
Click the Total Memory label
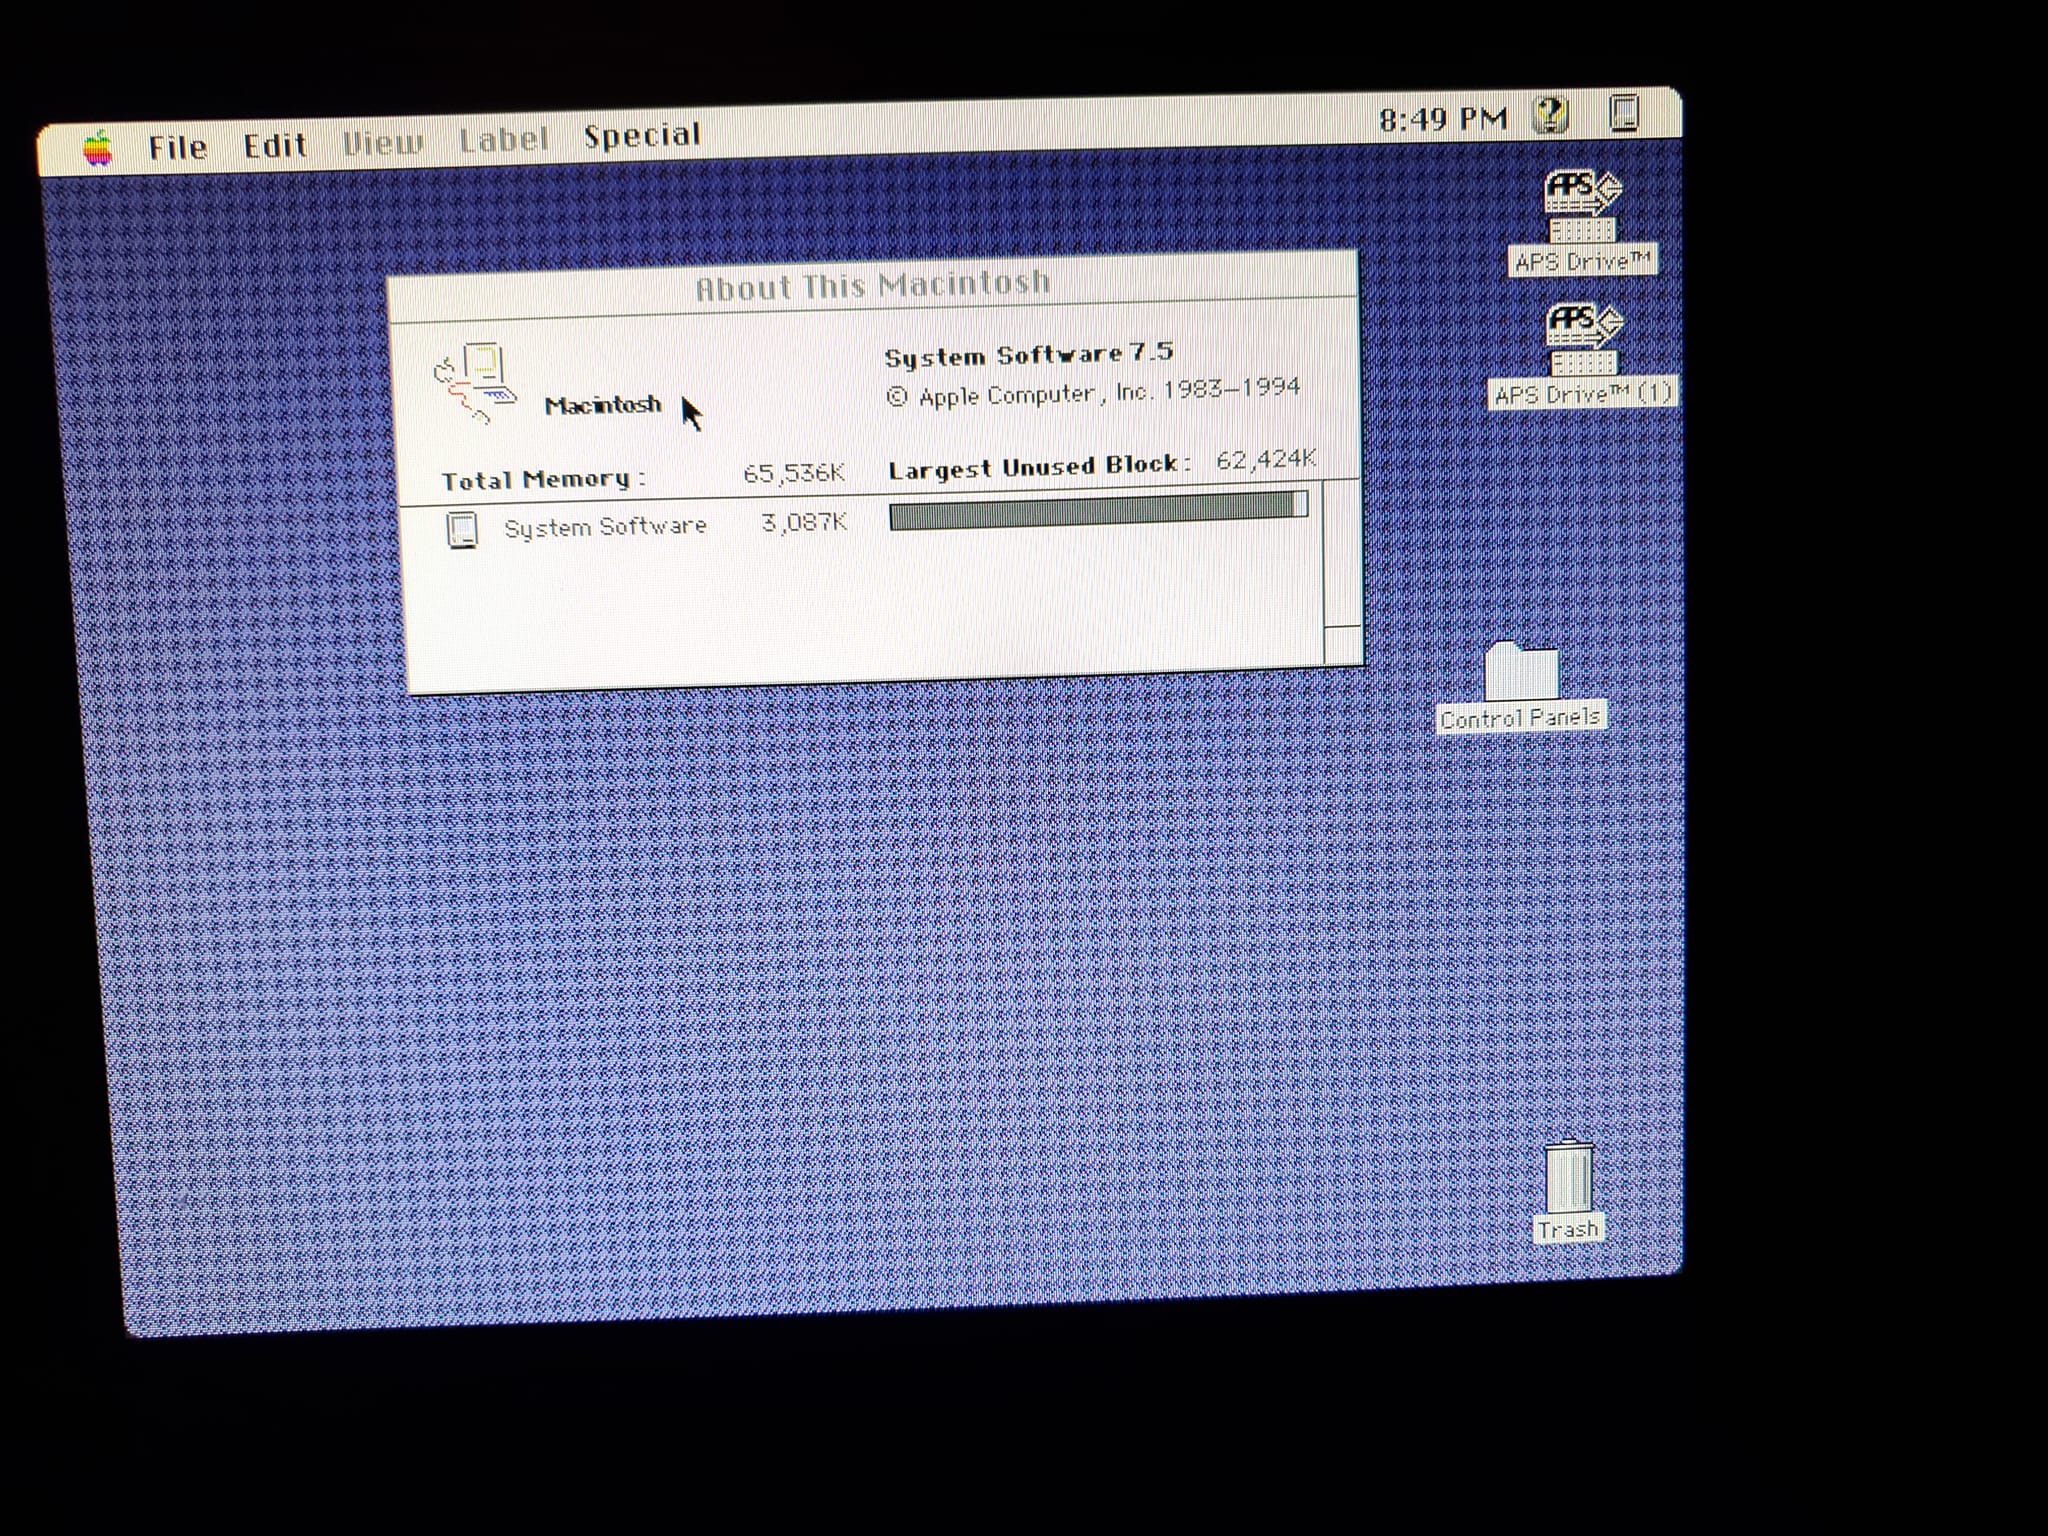click(x=544, y=480)
